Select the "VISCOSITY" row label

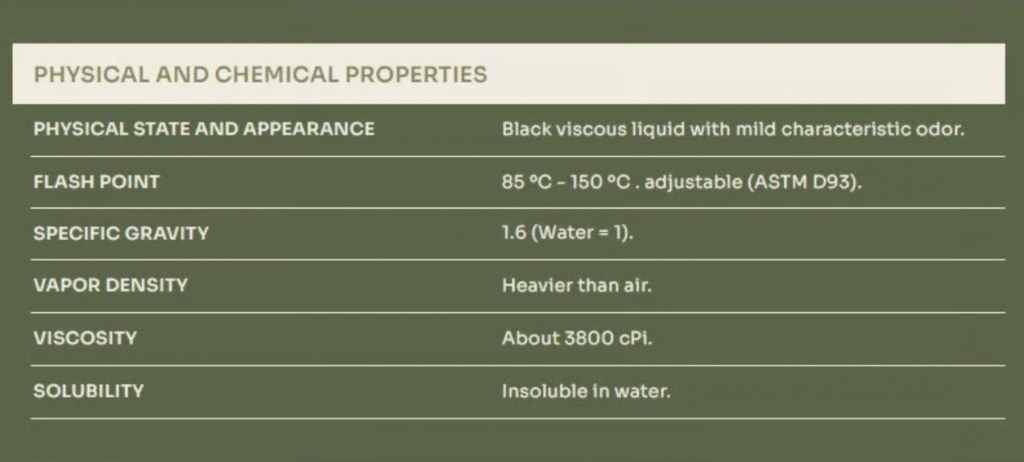coord(84,338)
